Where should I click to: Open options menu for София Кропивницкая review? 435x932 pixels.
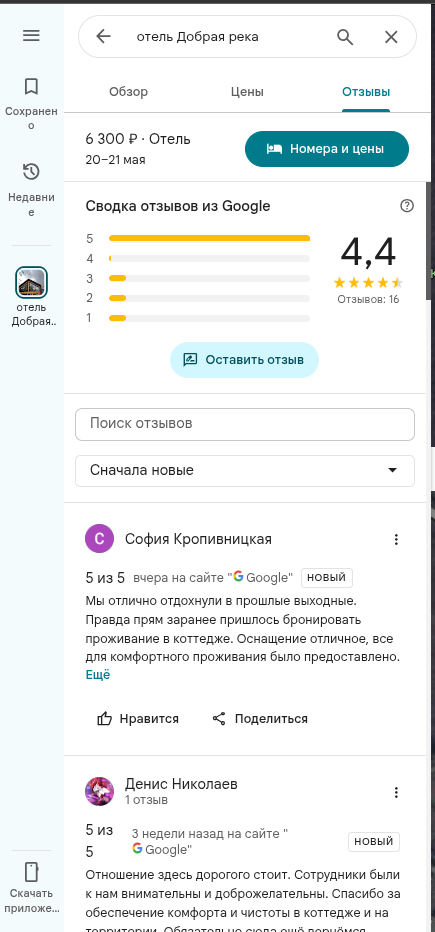[396, 539]
